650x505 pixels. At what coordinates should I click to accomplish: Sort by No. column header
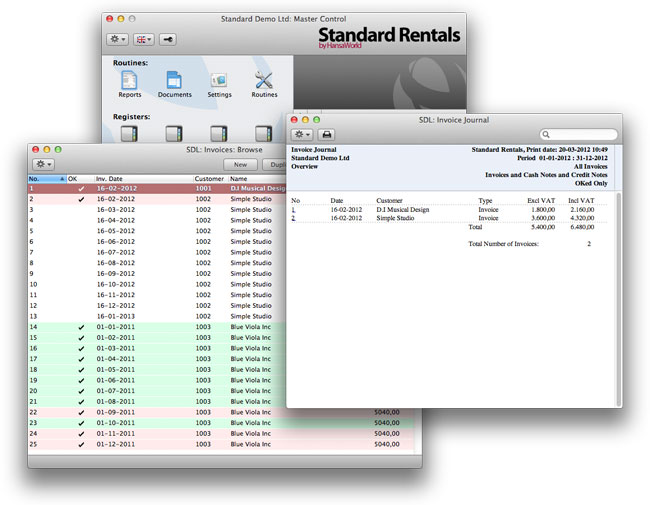coord(47,179)
